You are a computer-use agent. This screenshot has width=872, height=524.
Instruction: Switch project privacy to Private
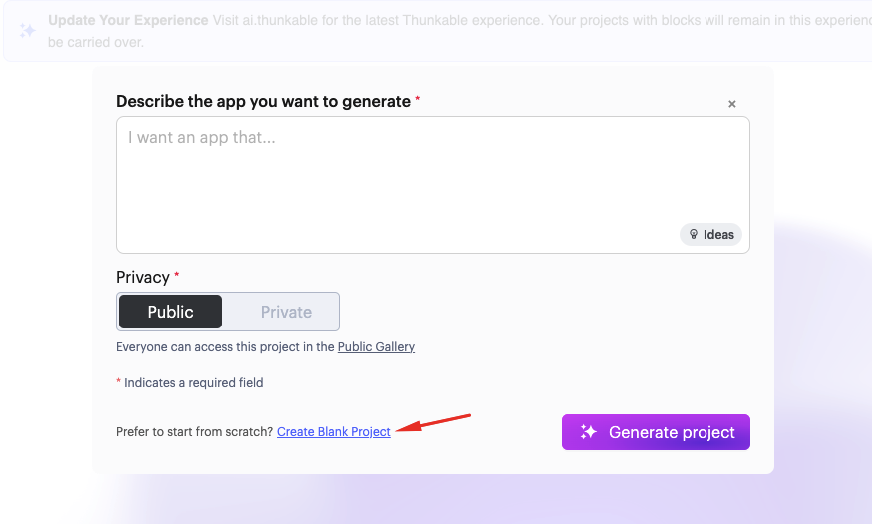(286, 312)
